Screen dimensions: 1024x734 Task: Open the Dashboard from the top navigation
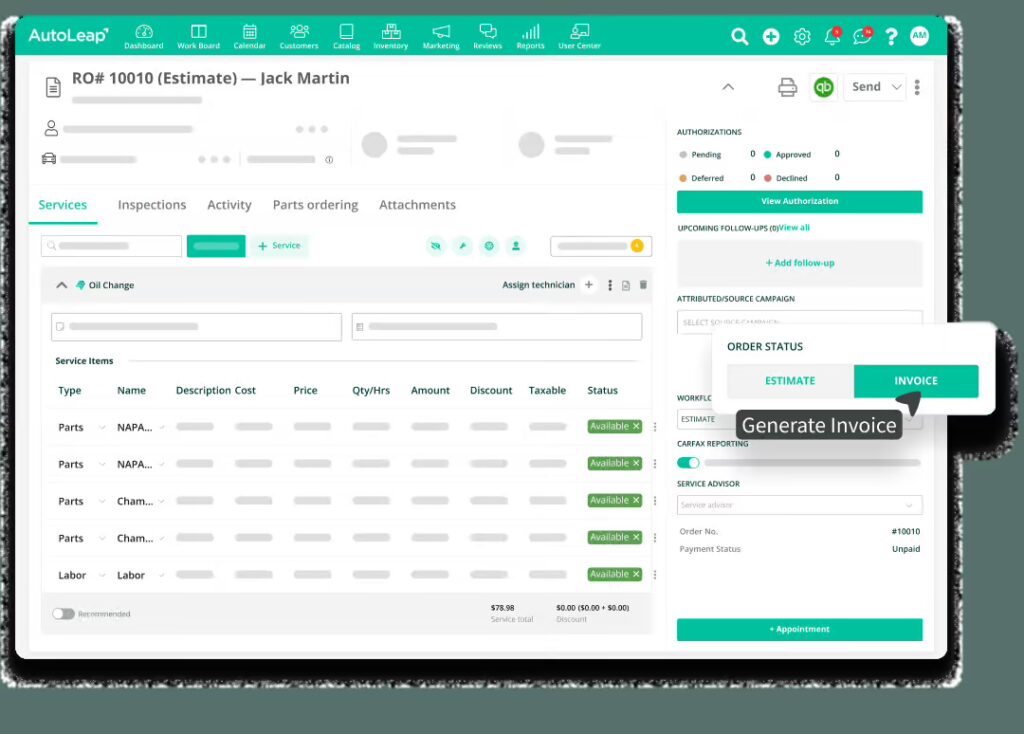(143, 33)
